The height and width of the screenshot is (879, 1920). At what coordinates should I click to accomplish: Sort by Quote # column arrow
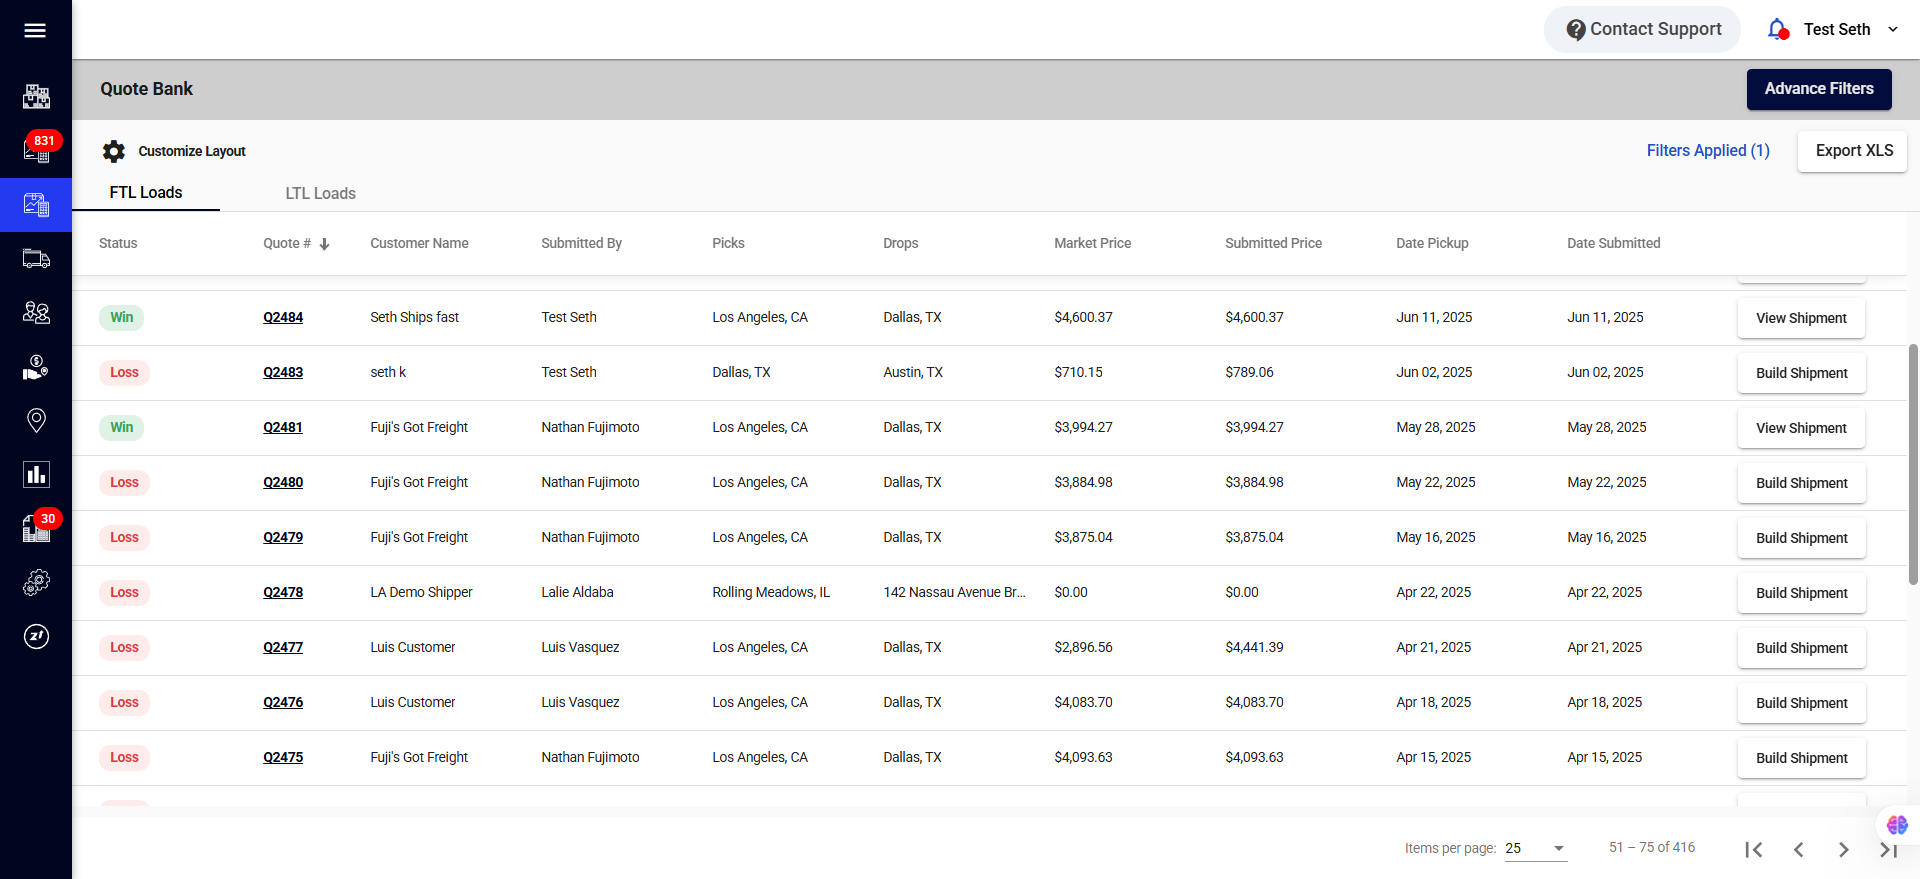coord(324,244)
